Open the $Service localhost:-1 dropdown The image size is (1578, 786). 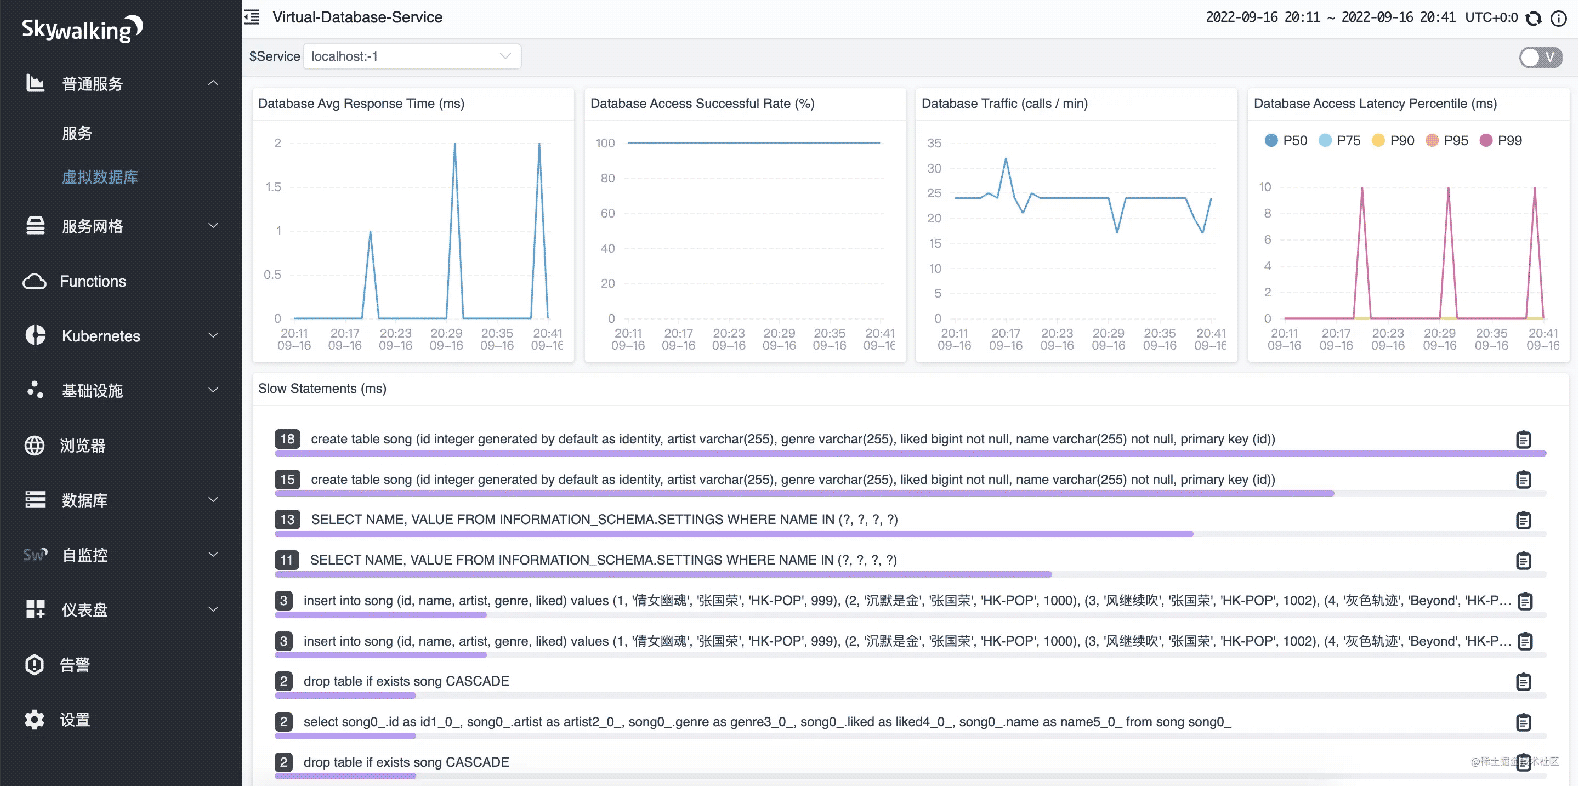point(411,57)
